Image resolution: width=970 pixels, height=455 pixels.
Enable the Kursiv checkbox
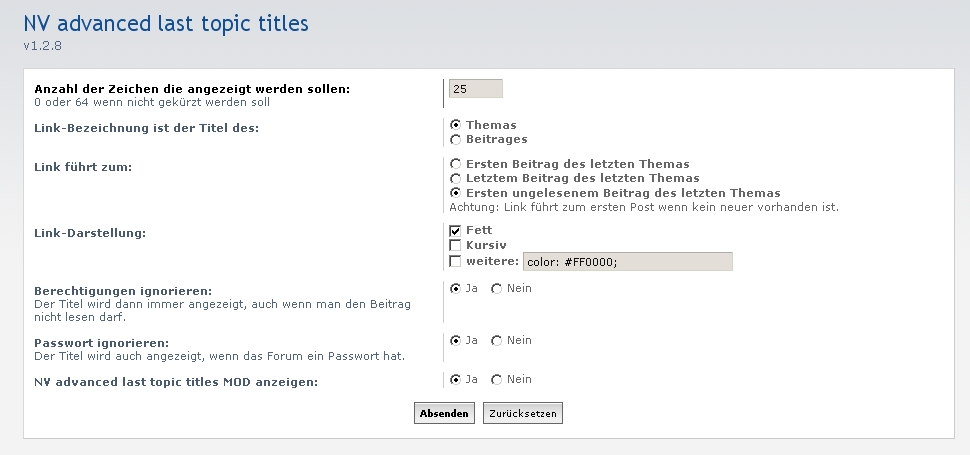point(455,245)
